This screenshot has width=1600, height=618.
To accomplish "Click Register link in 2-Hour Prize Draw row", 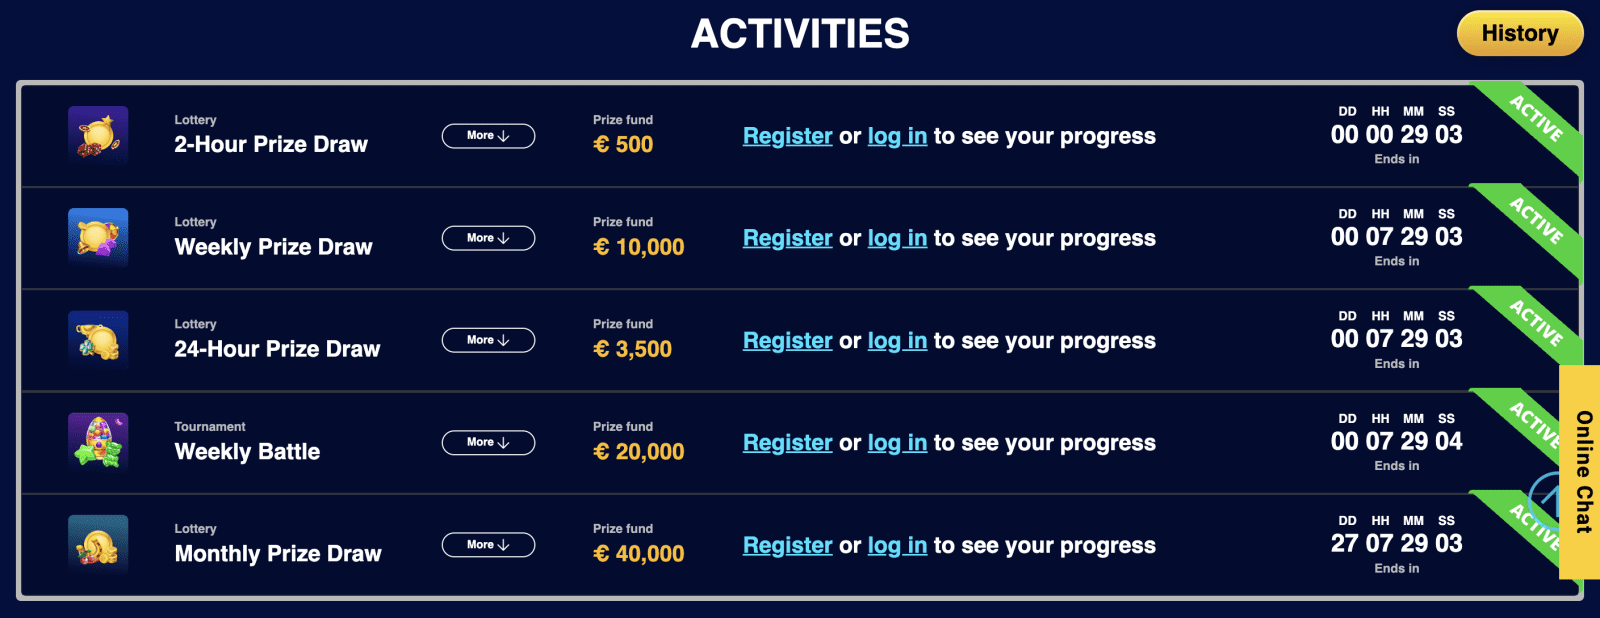I will coord(787,136).
